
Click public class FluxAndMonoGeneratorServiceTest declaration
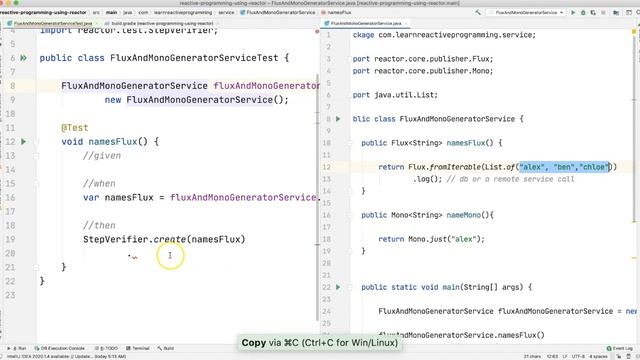[164, 58]
